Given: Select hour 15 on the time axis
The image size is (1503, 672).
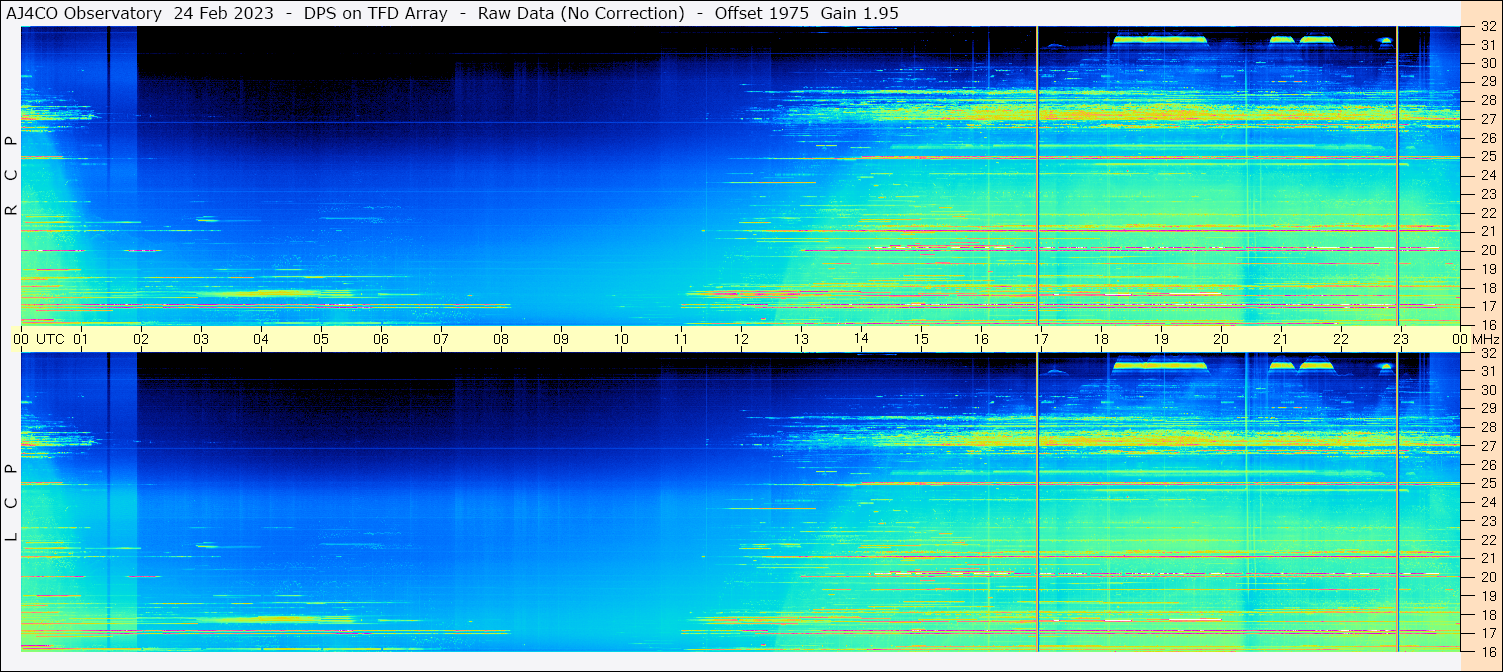Looking at the screenshot, I should coord(921,339).
